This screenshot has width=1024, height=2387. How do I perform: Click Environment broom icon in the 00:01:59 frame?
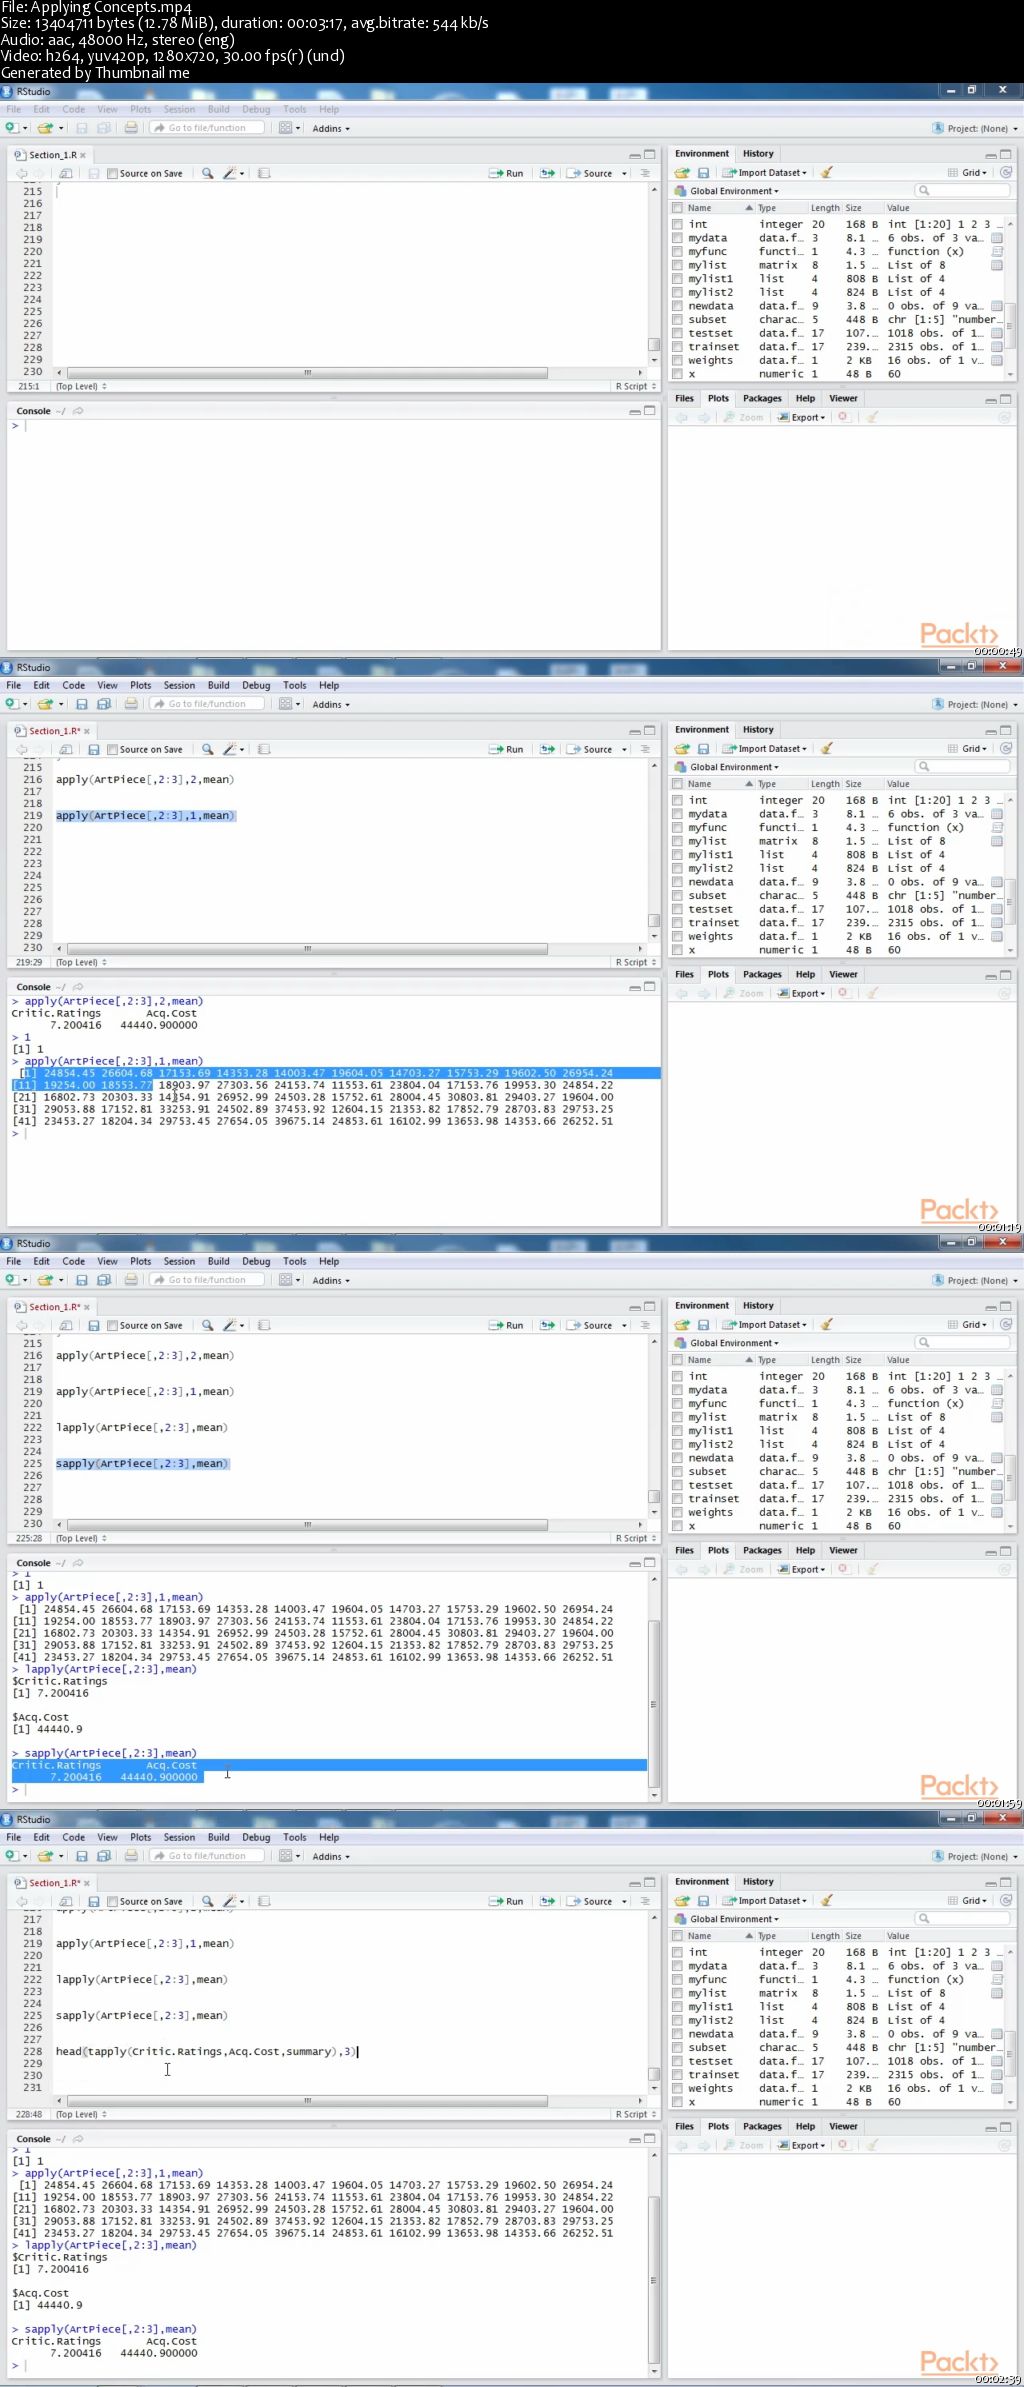827,1325
